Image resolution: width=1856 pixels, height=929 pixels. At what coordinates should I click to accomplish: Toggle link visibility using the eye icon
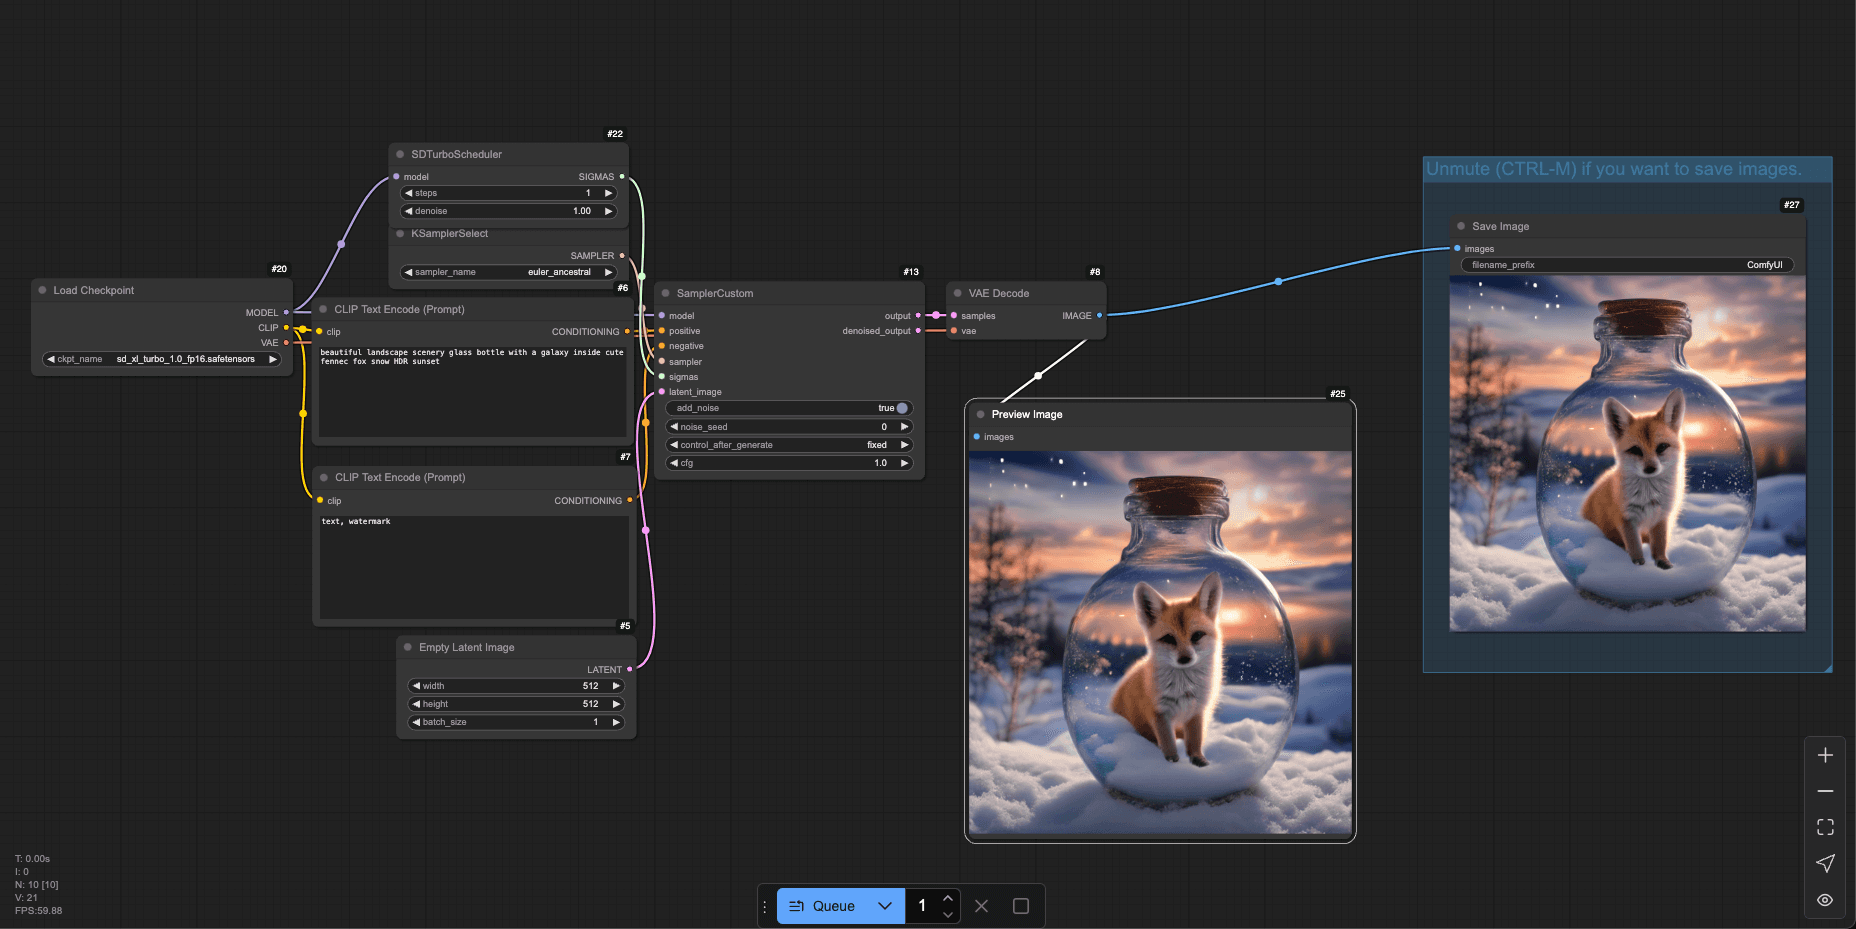[1825, 899]
